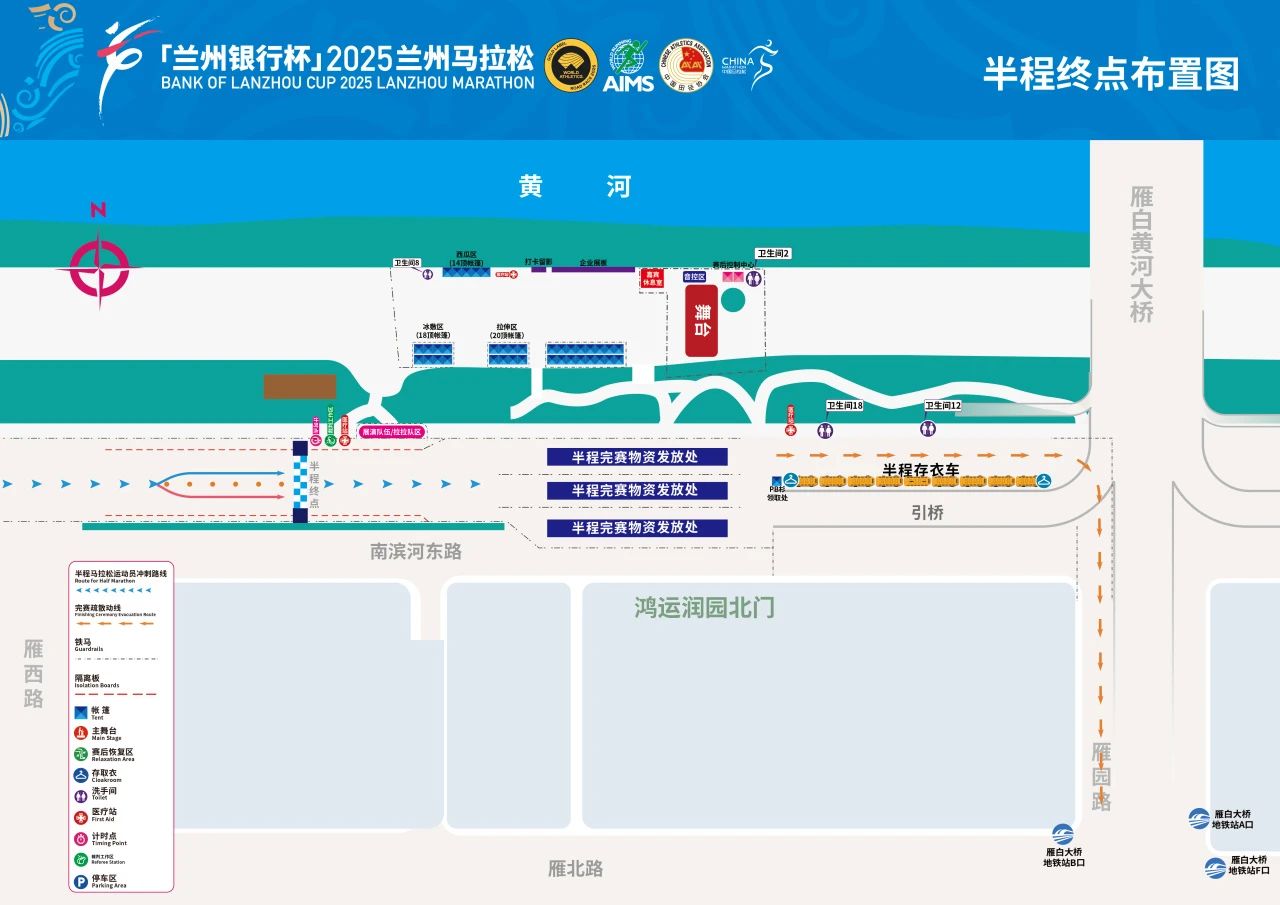Click the 展演队伍/拉拉队区 pink label
Image resolution: width=1280 pixels, height=905 pixels.
pyautogui.click(x=392, y=432)
